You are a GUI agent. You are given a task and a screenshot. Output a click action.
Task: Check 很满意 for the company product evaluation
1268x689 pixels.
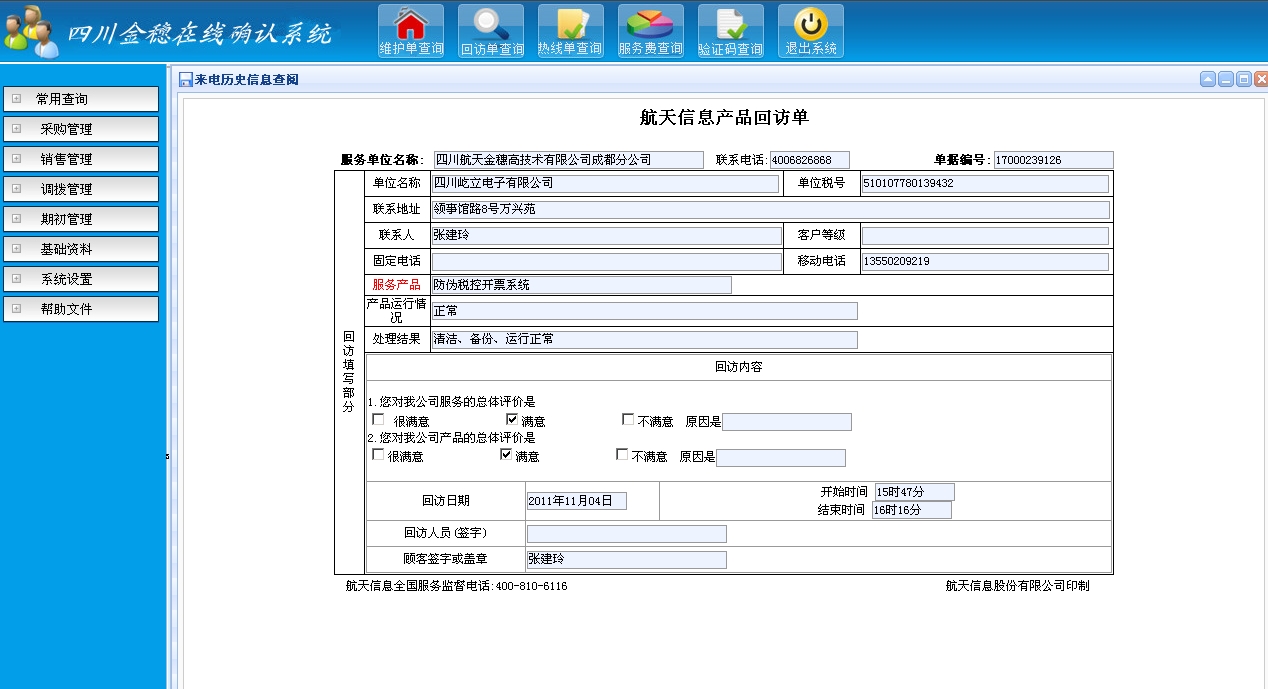378,455
